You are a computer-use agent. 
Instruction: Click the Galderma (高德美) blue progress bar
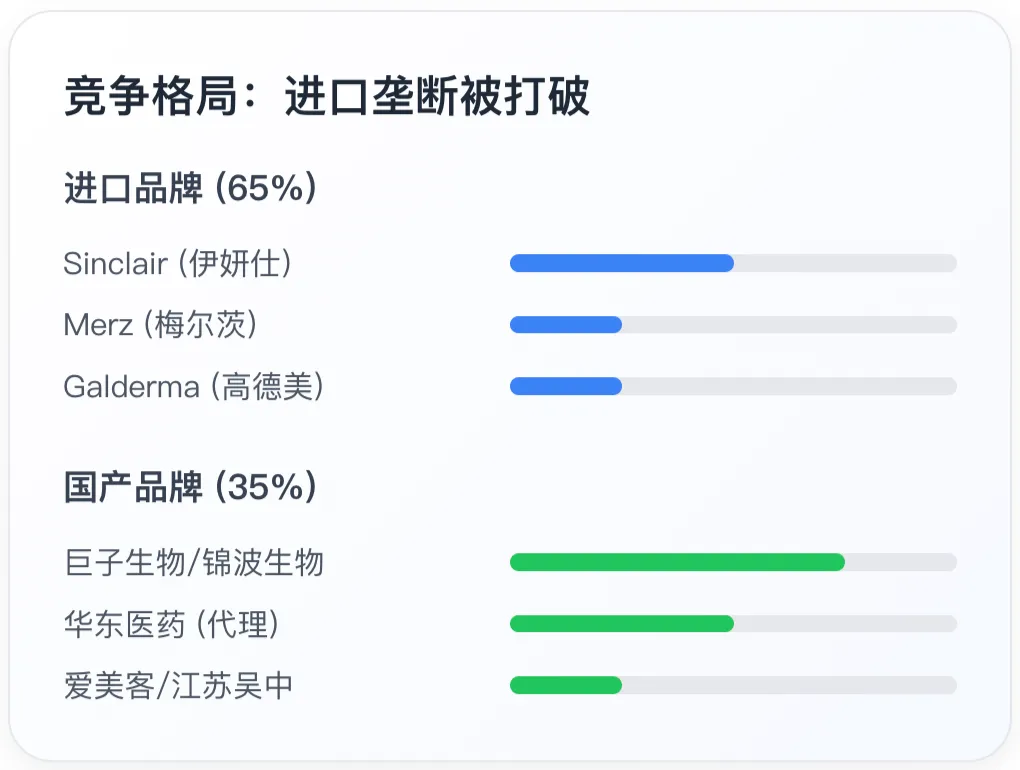(x=566, y=386)
